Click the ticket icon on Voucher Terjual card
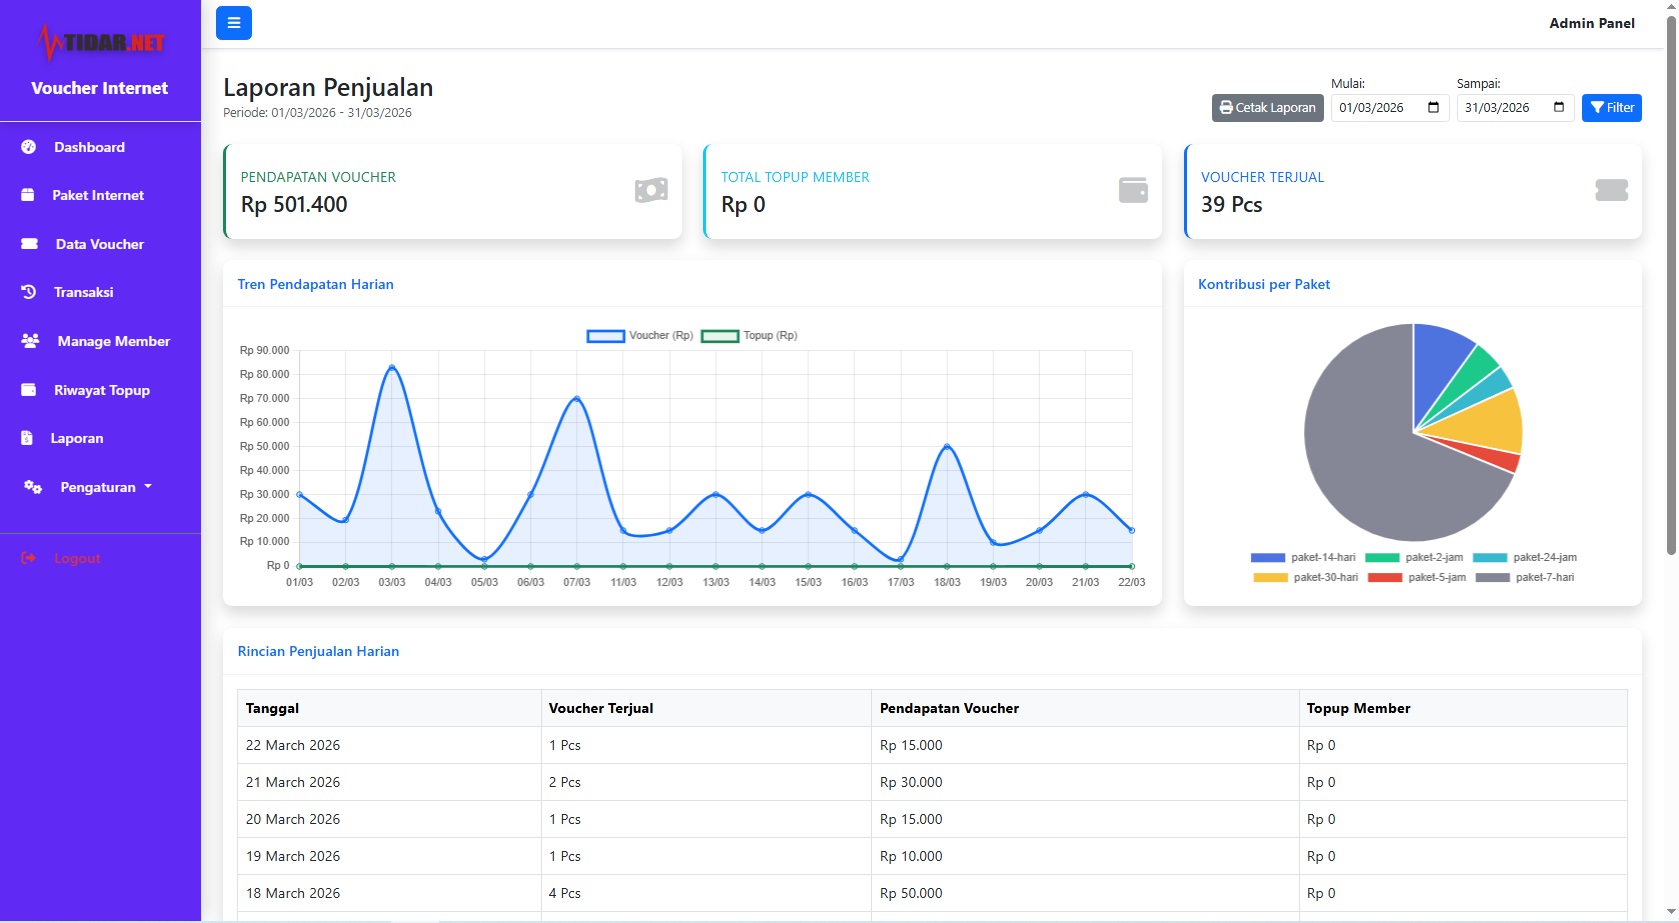The width and height of the screenshot is (1679, 923). 1612,190
